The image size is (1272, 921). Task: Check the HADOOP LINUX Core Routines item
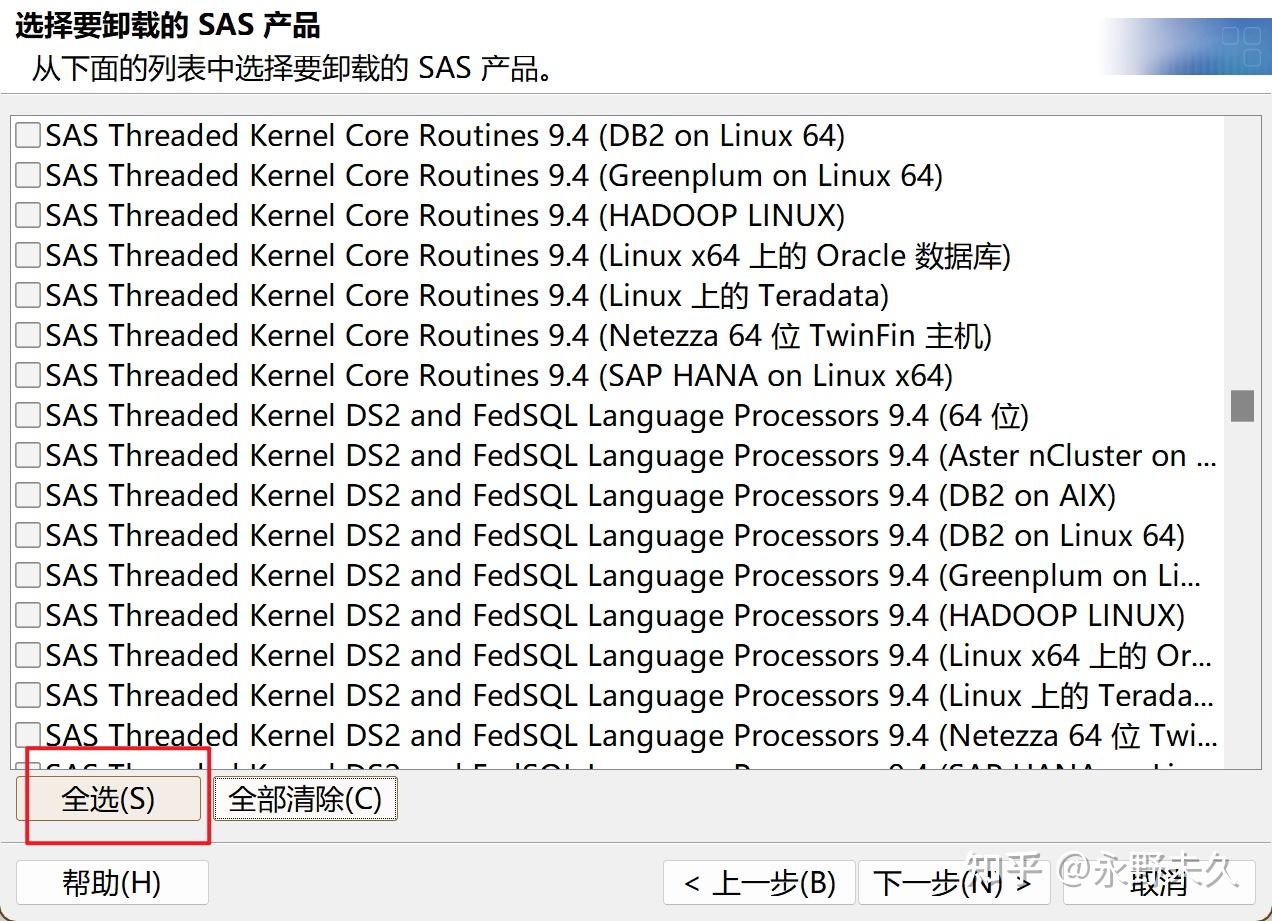[x=27, y=215]
